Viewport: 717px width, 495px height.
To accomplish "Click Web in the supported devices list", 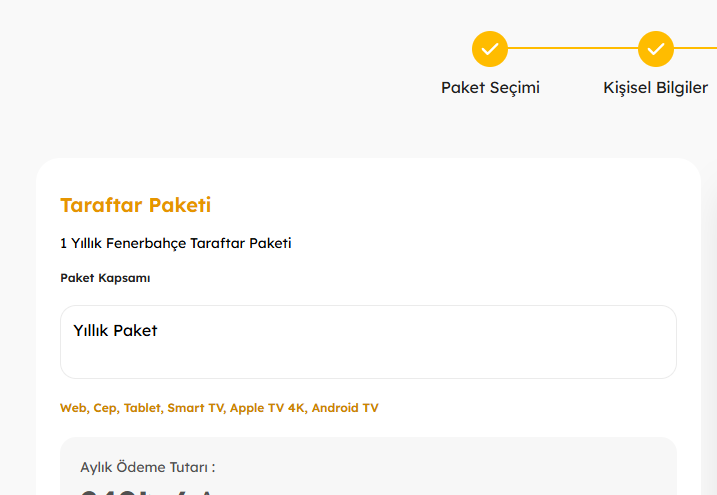I will 75,408.
